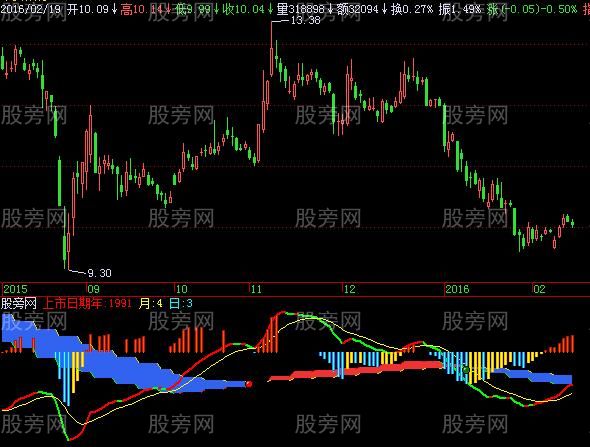
Task: Select the 02 month marker on the time axis
Action: click(x=539, y=289)
